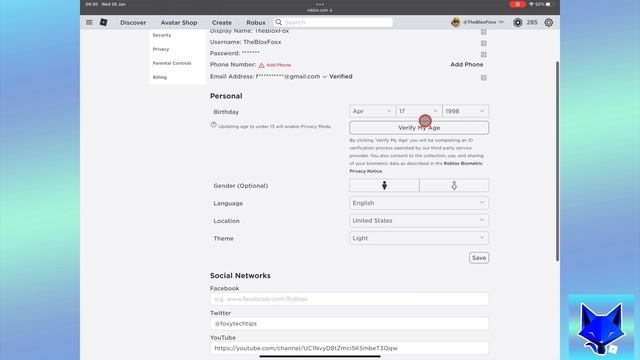Click the blue fox logo thumbnail
Viewport: 640px width, 360px height.
[601, 327]
